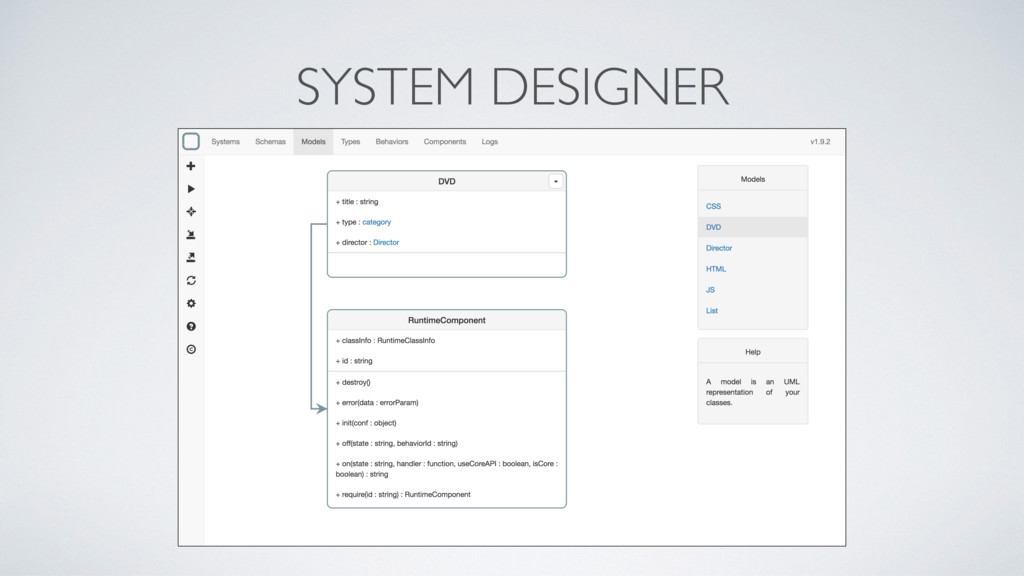
Task: Select CSS in the Models list
Action: [713, 206]
